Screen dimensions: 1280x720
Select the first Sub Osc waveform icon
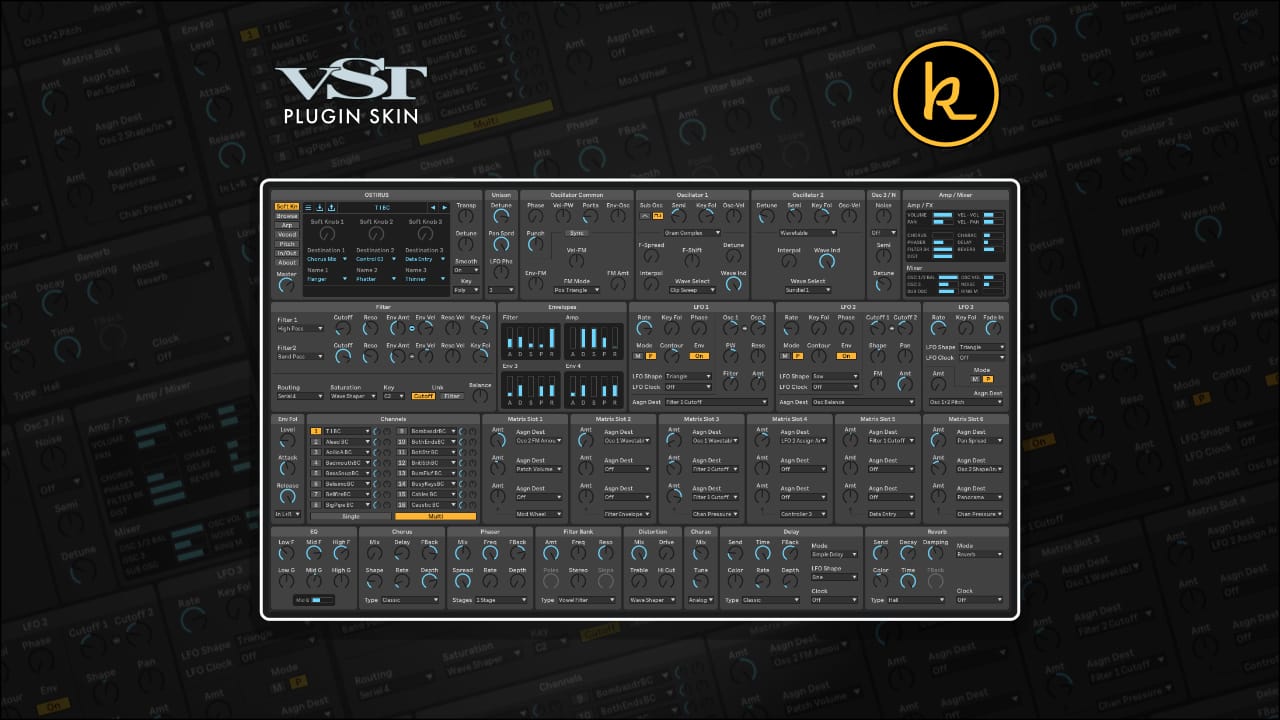coord(645,215)
